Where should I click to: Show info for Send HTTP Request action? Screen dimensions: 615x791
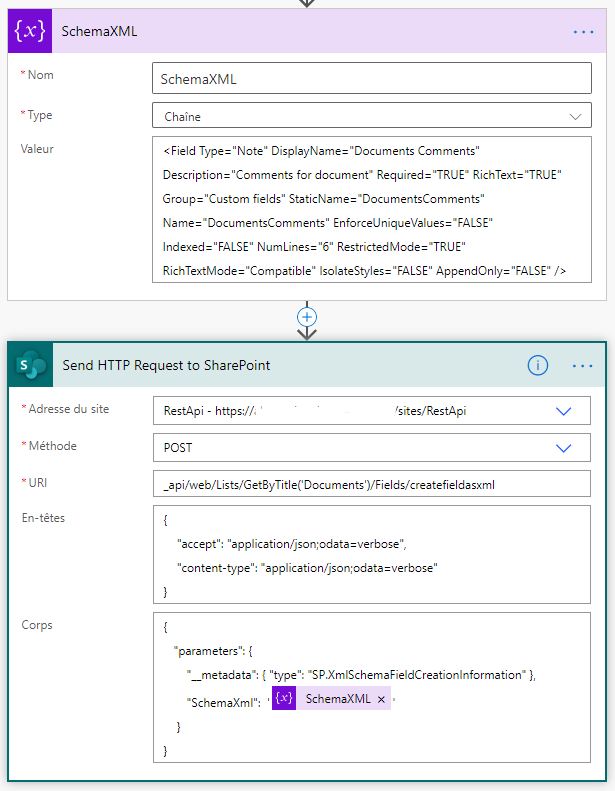538,365
